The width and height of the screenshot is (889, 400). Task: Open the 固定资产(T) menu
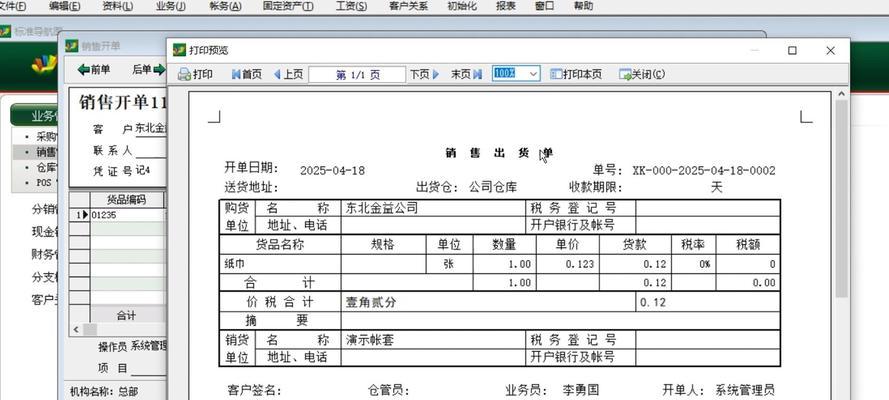click(288, 6)
